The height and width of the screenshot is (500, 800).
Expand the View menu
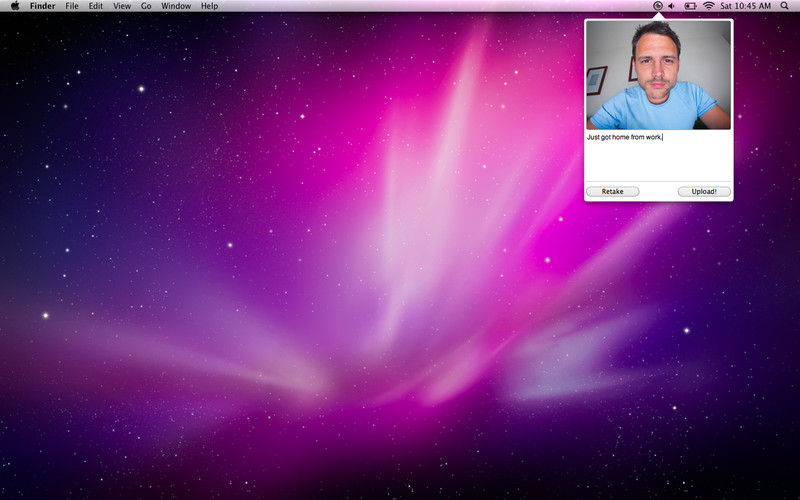121,6
